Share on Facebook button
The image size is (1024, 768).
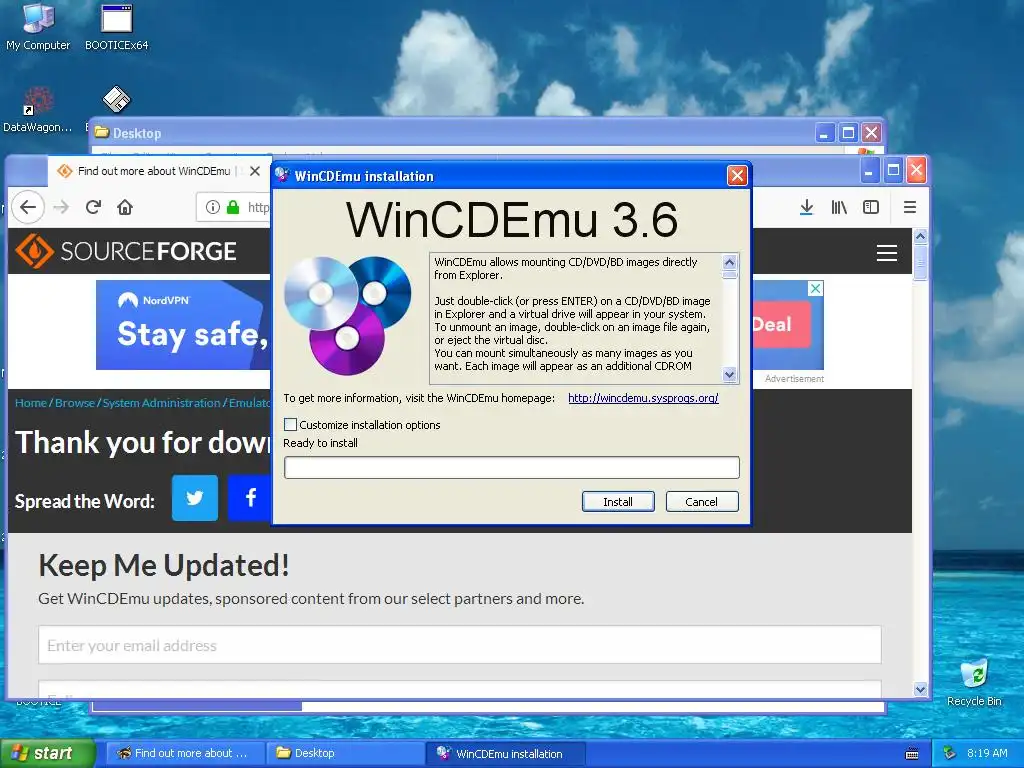click(x=249, y=498)
